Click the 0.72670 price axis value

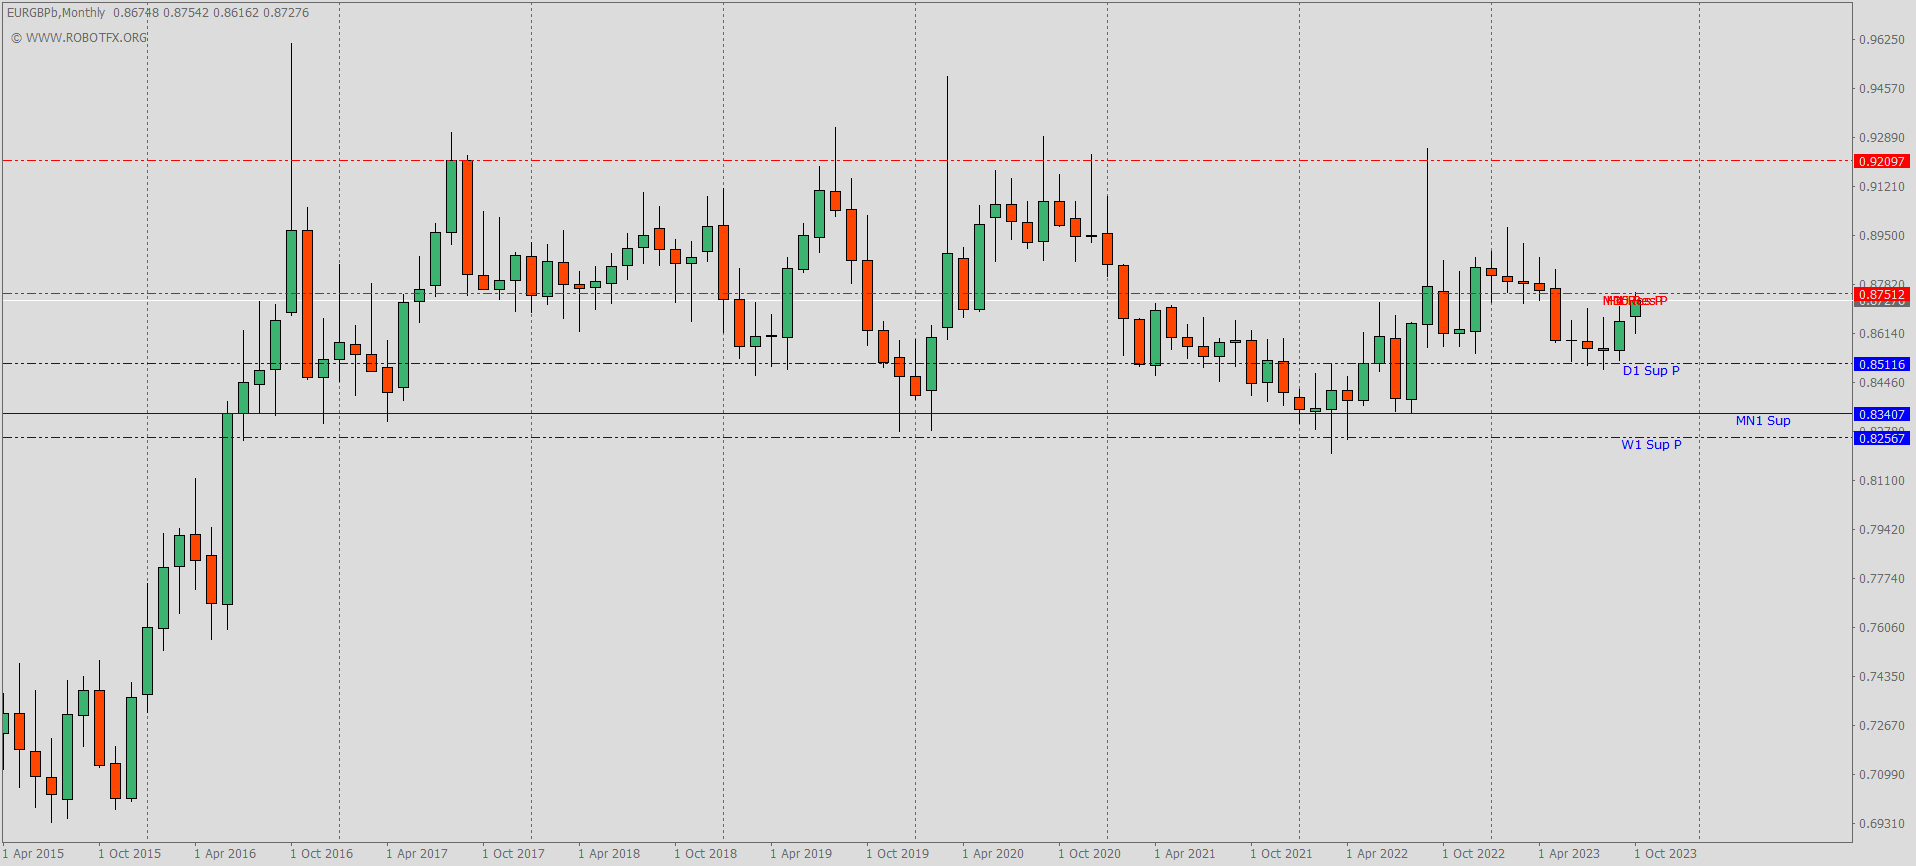pos(1882,726)
